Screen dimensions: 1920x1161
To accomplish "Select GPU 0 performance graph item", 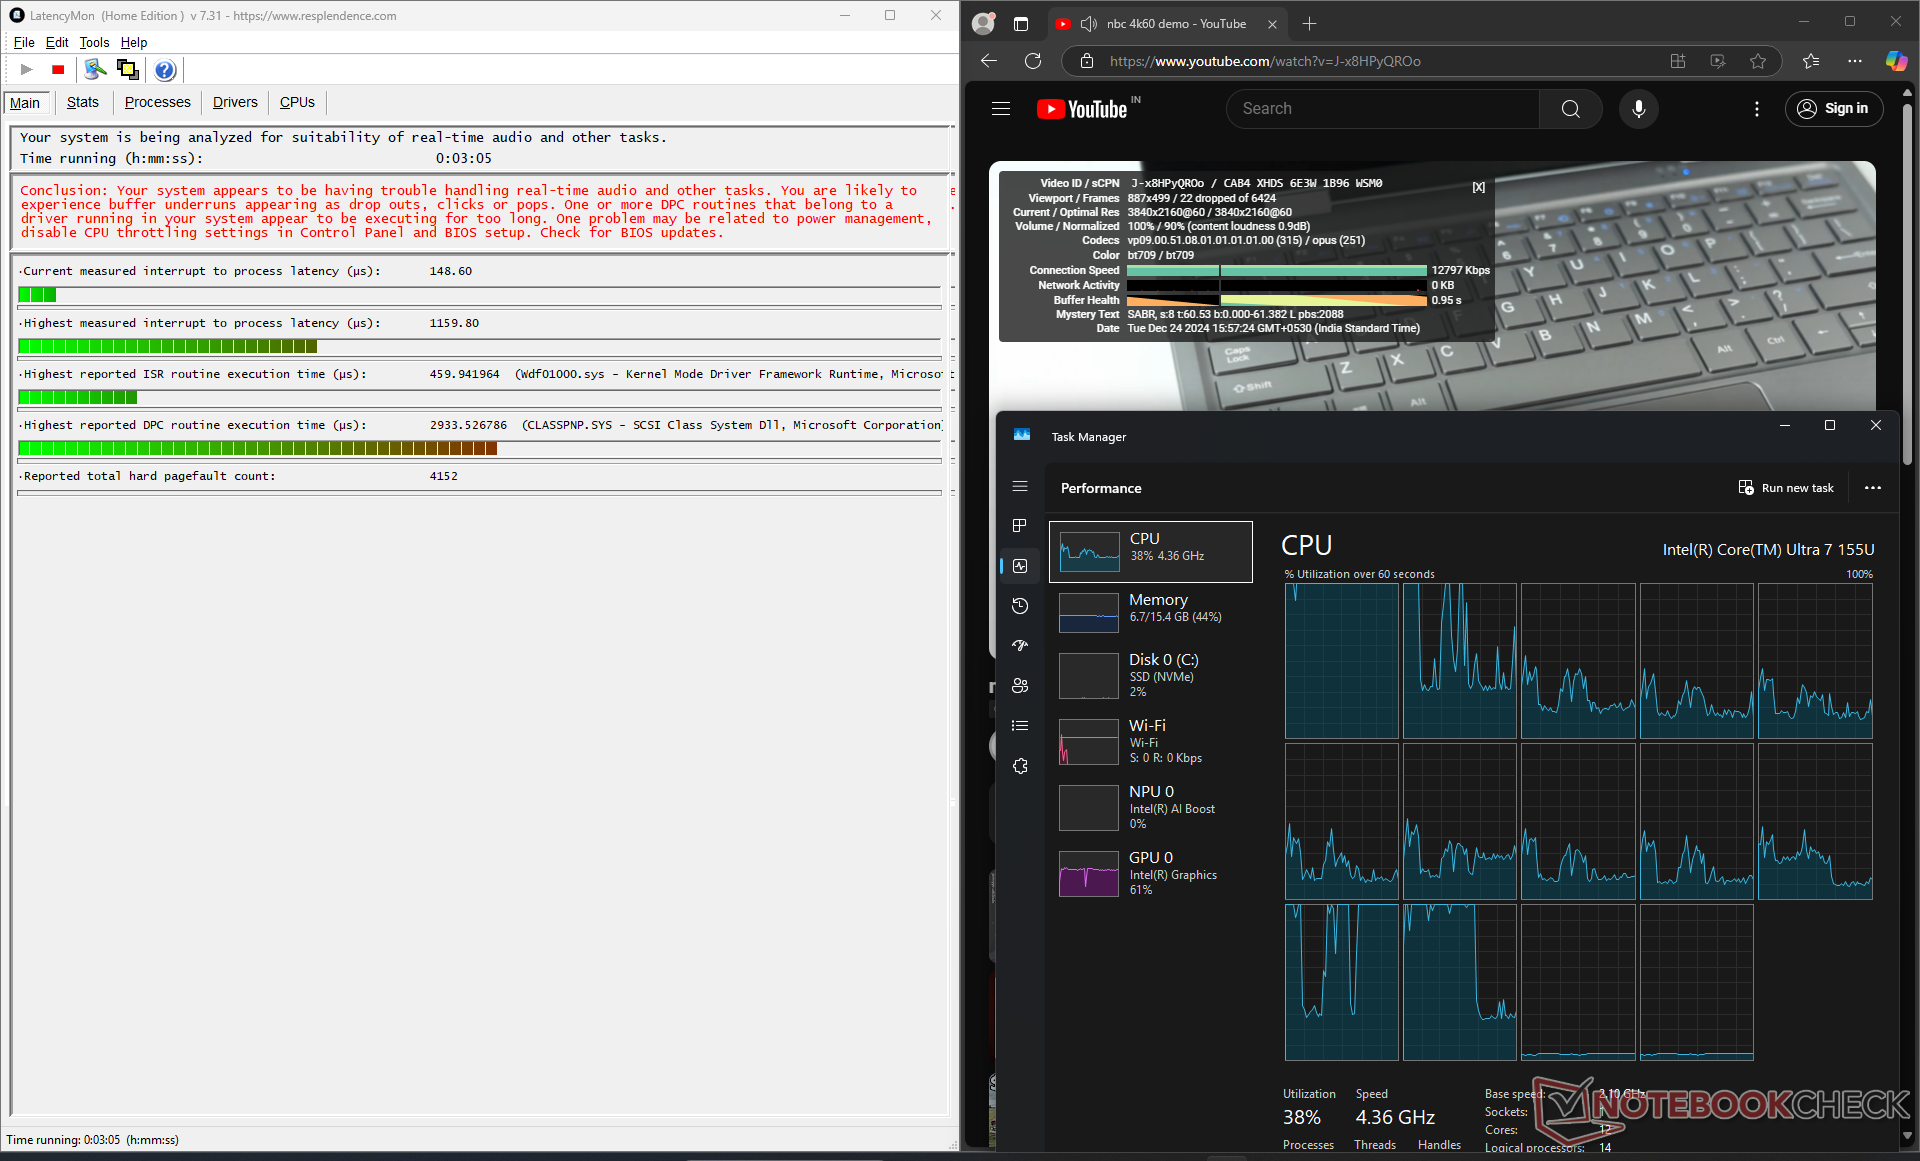I will pos(1150,873).
